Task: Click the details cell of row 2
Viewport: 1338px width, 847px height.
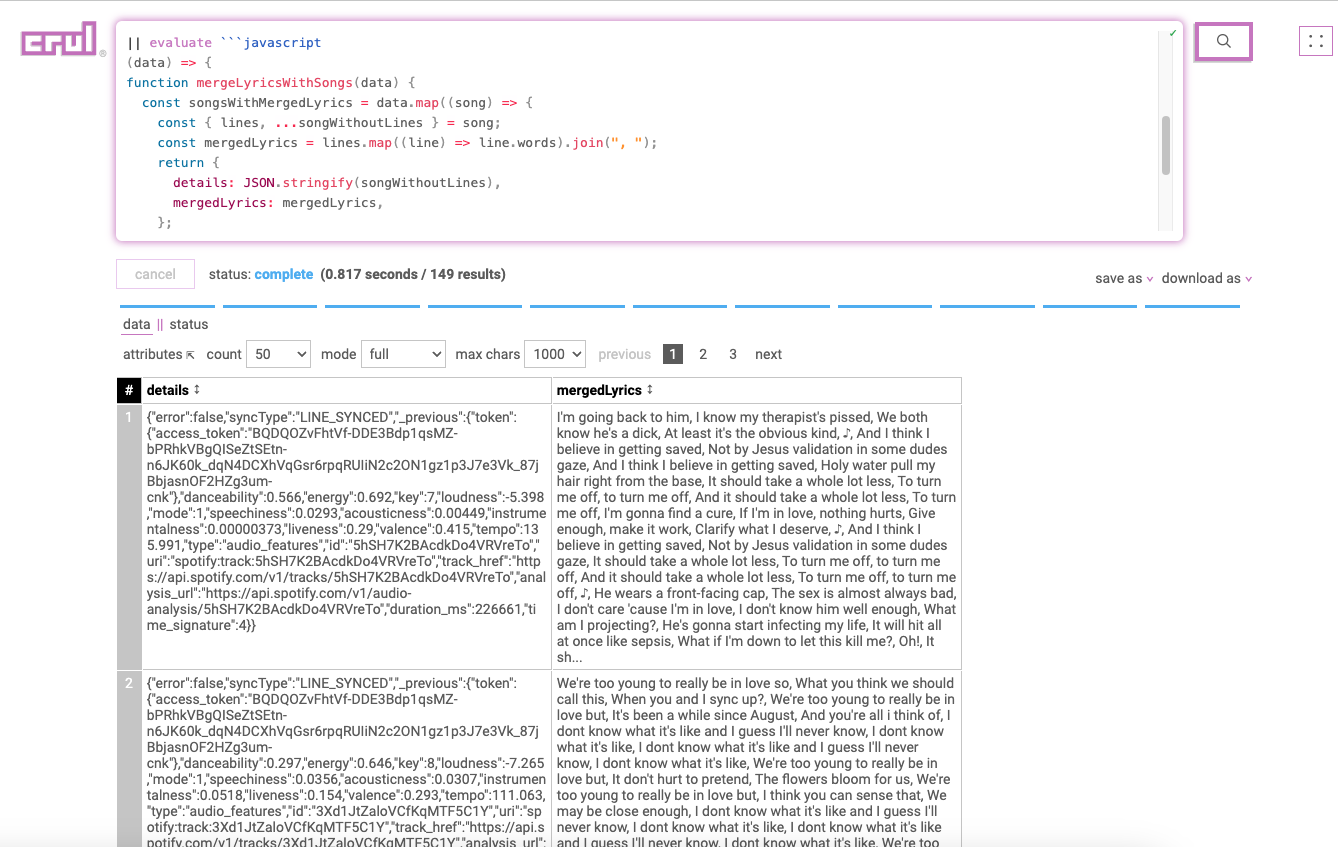Action: click(346, 758)
